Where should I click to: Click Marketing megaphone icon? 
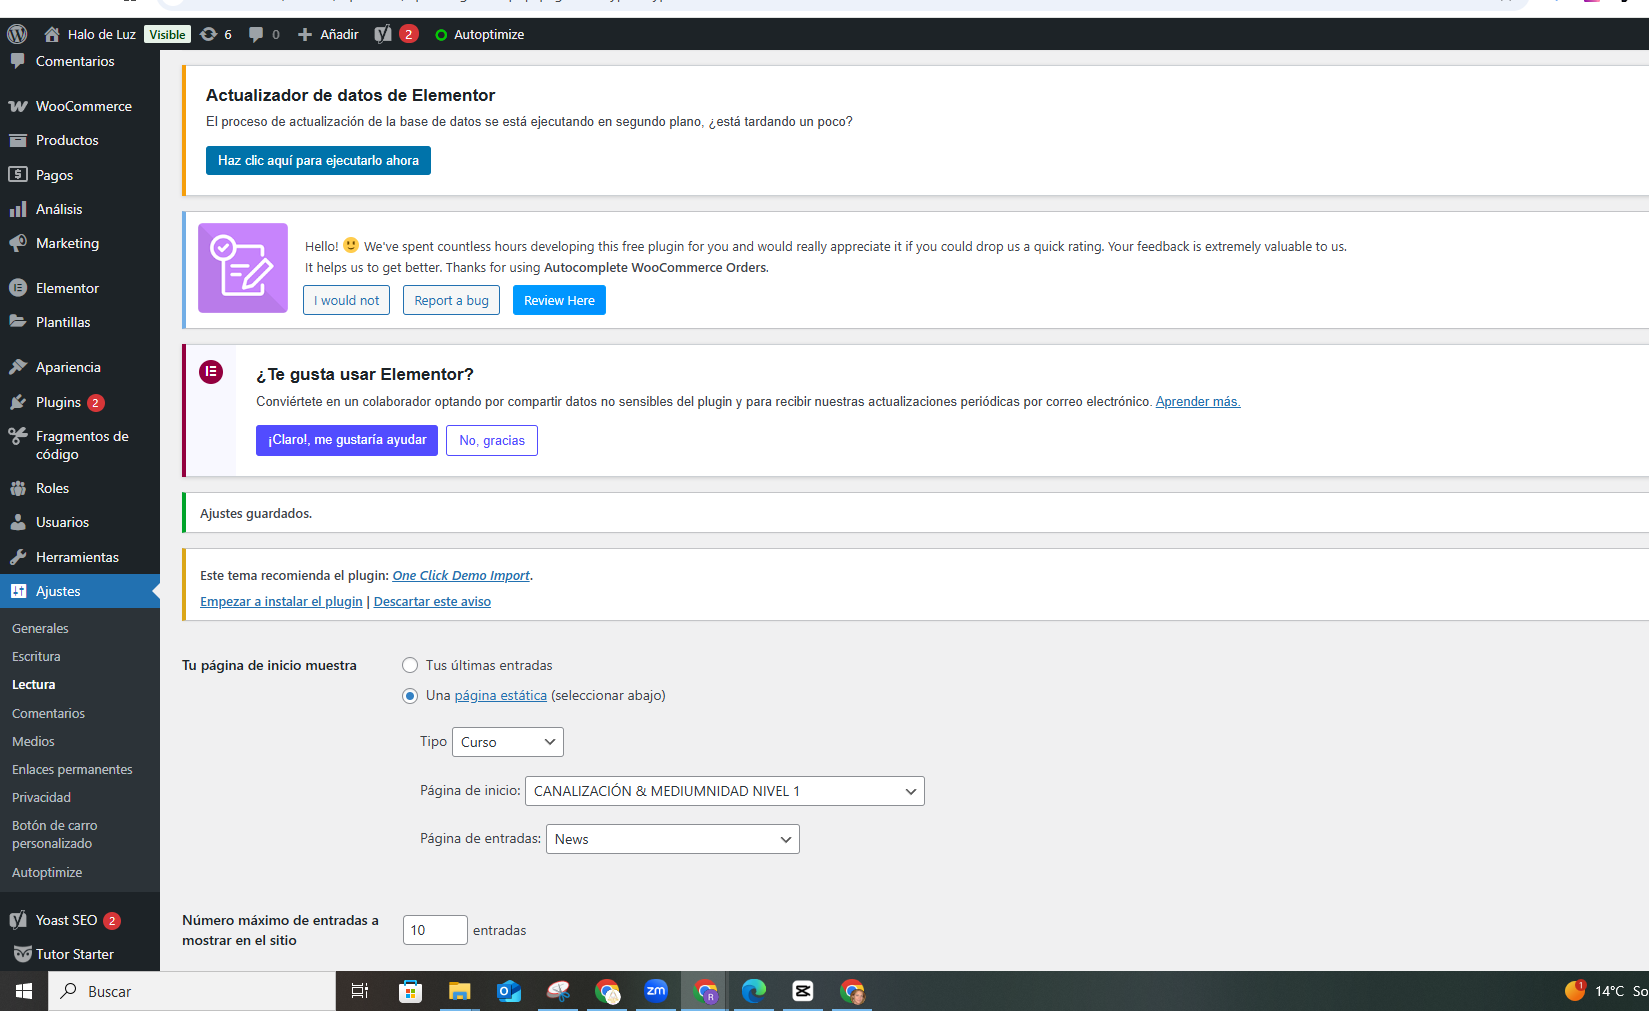[18, 243]
